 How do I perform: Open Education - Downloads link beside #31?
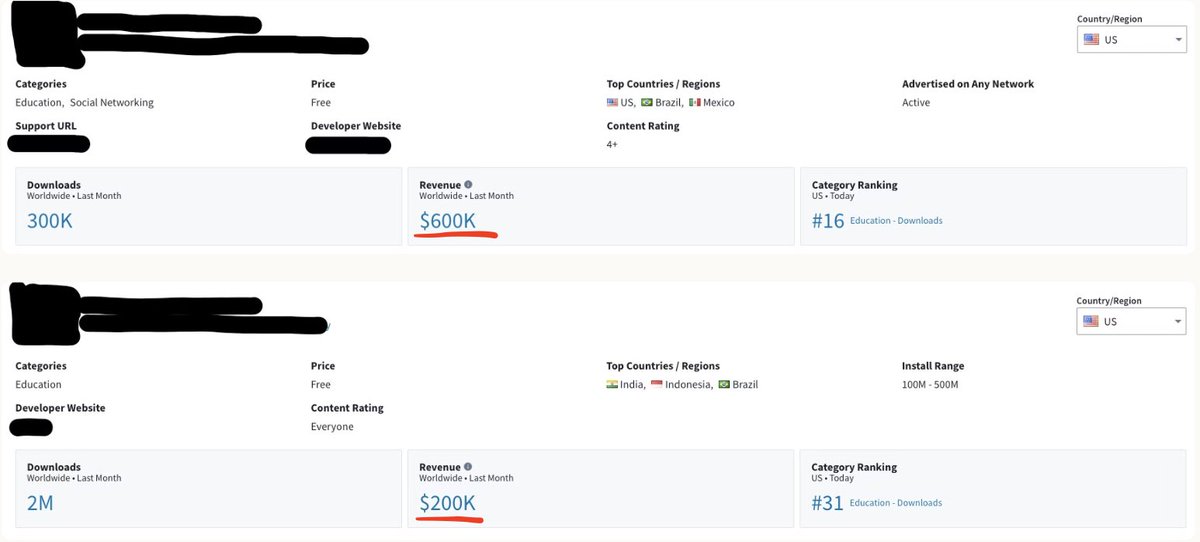(x=896, y=503)
